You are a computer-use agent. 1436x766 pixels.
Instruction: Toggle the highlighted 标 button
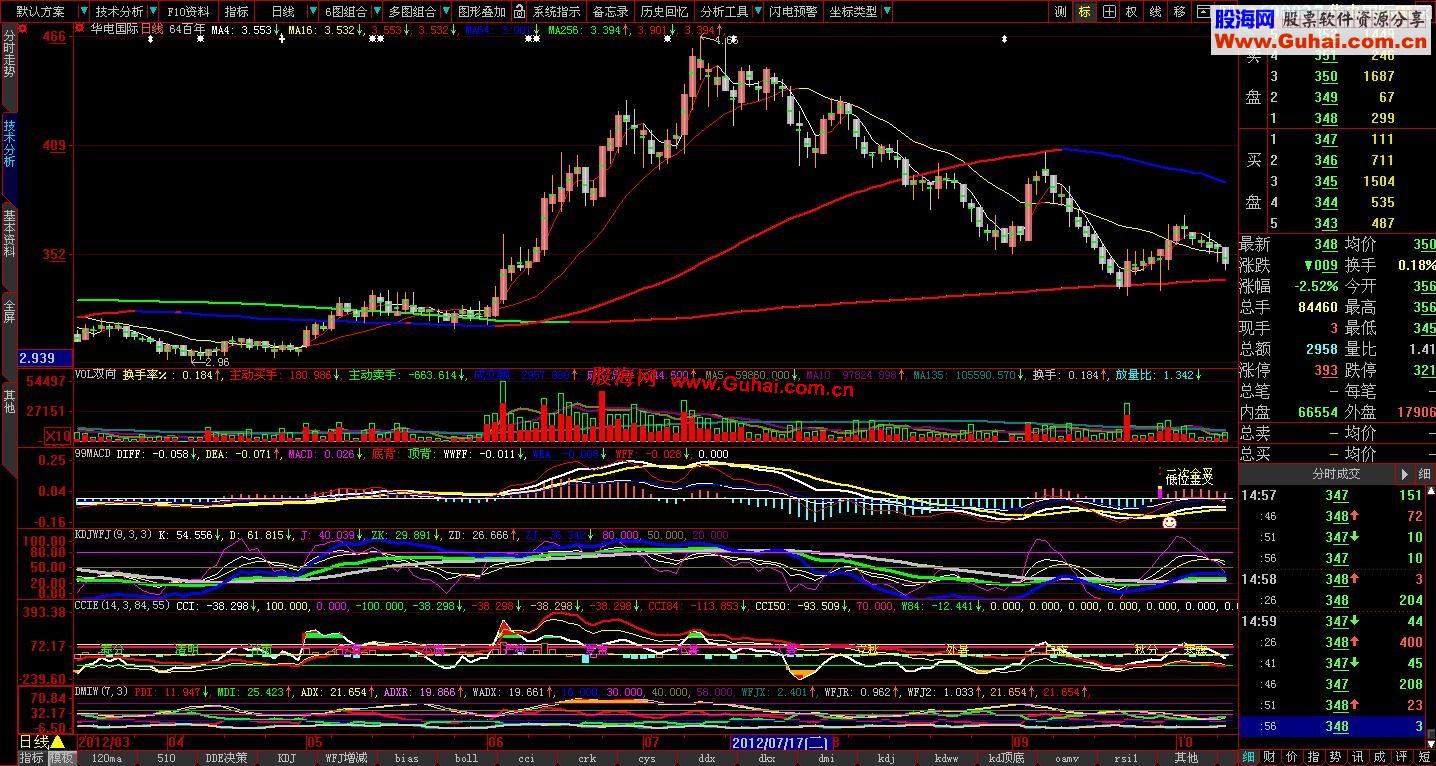pyautogui.click(x=1085, y=12)
